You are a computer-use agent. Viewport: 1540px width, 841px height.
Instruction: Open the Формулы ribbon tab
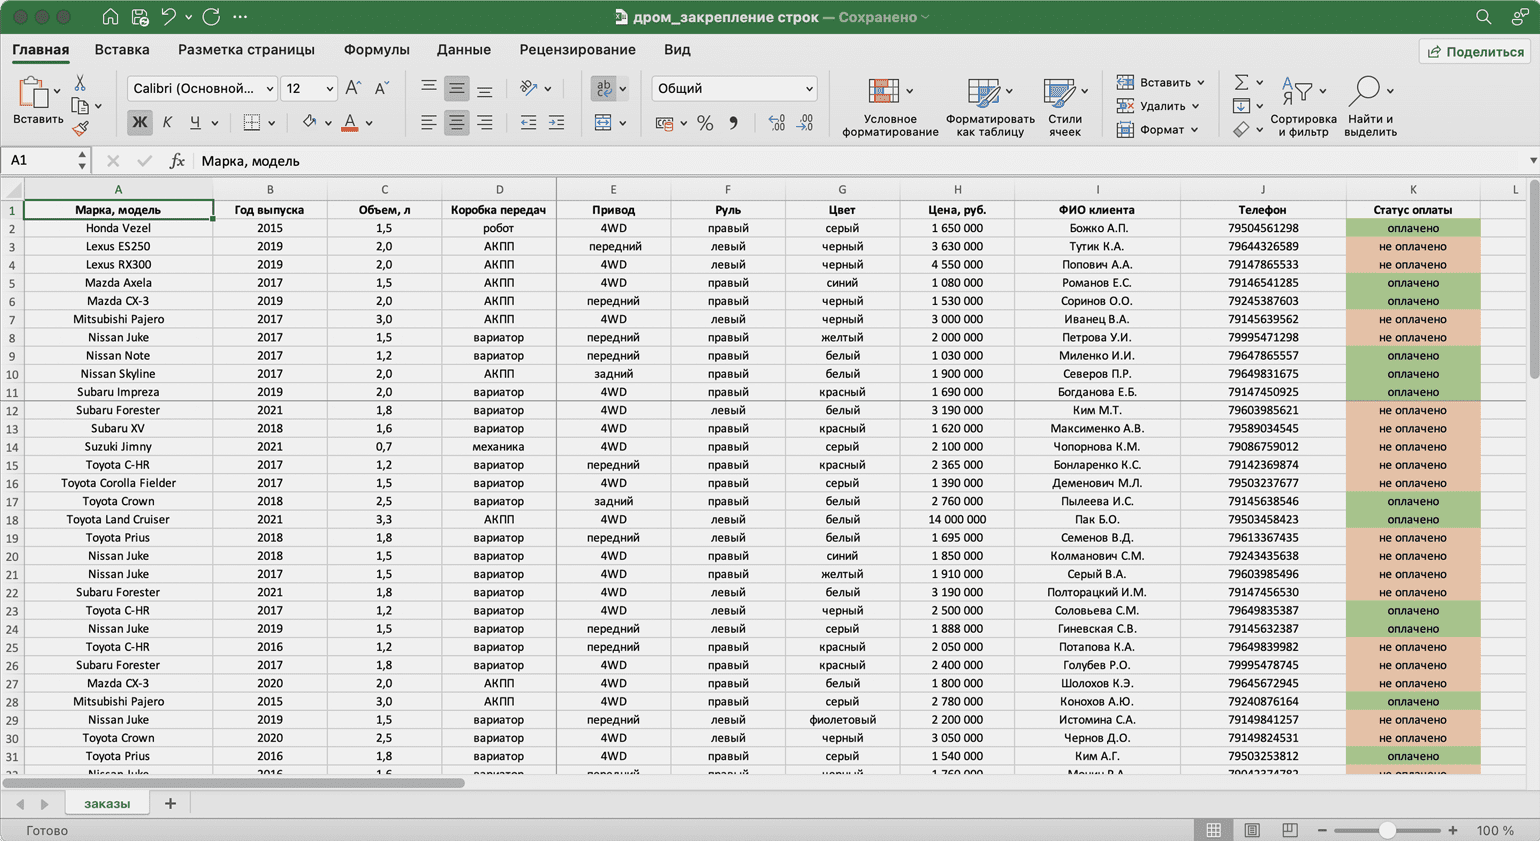376,49
